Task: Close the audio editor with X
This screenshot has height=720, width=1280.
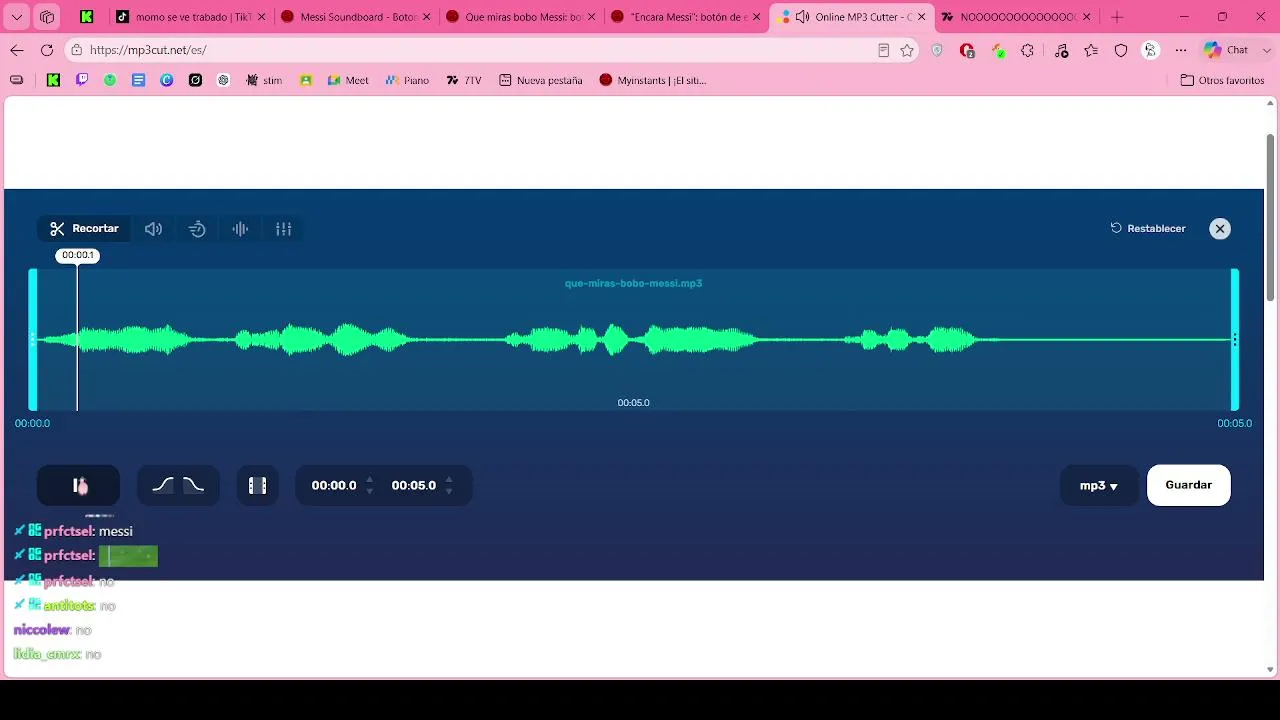Action: (1220, 229)
